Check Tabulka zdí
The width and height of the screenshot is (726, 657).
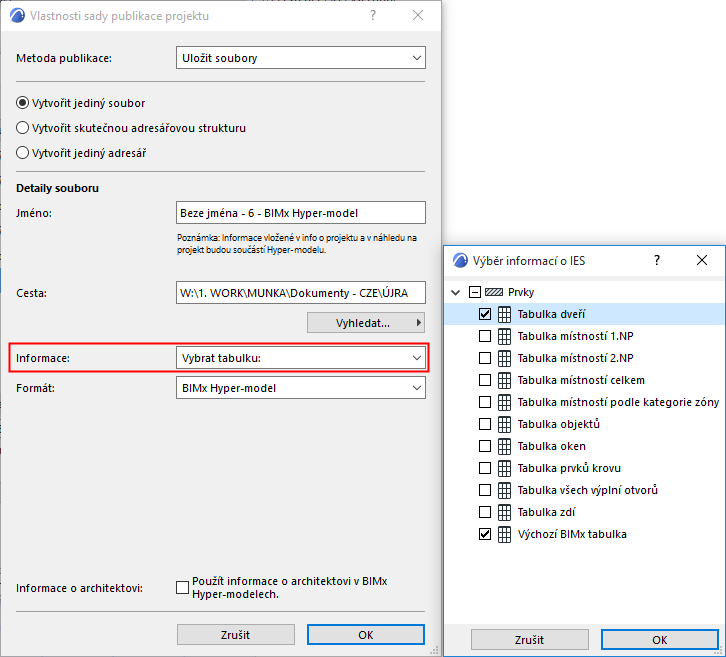tap(485, 512)
